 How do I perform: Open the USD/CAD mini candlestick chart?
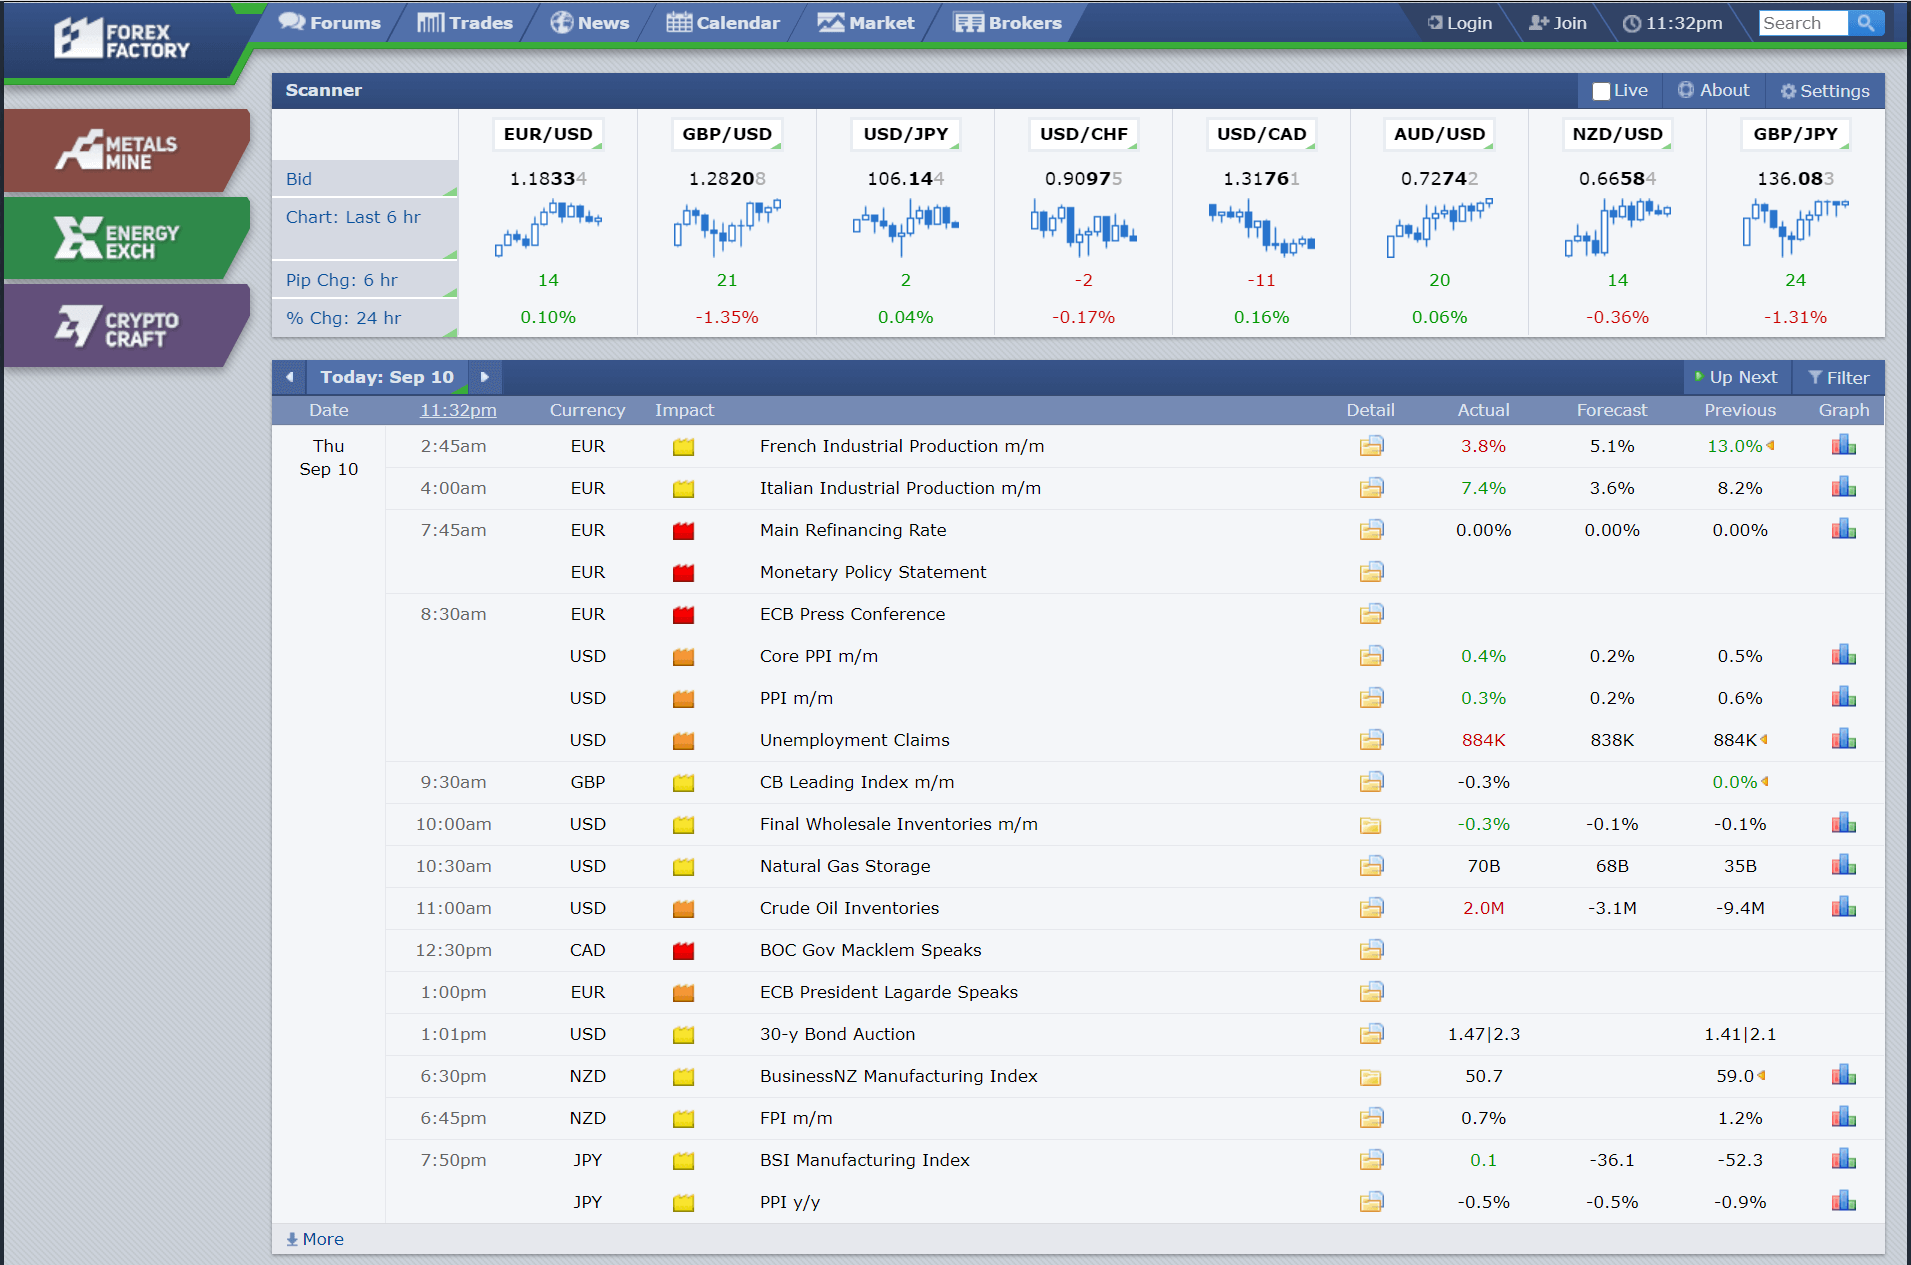pyautogui.click(x=1261, y=228)
